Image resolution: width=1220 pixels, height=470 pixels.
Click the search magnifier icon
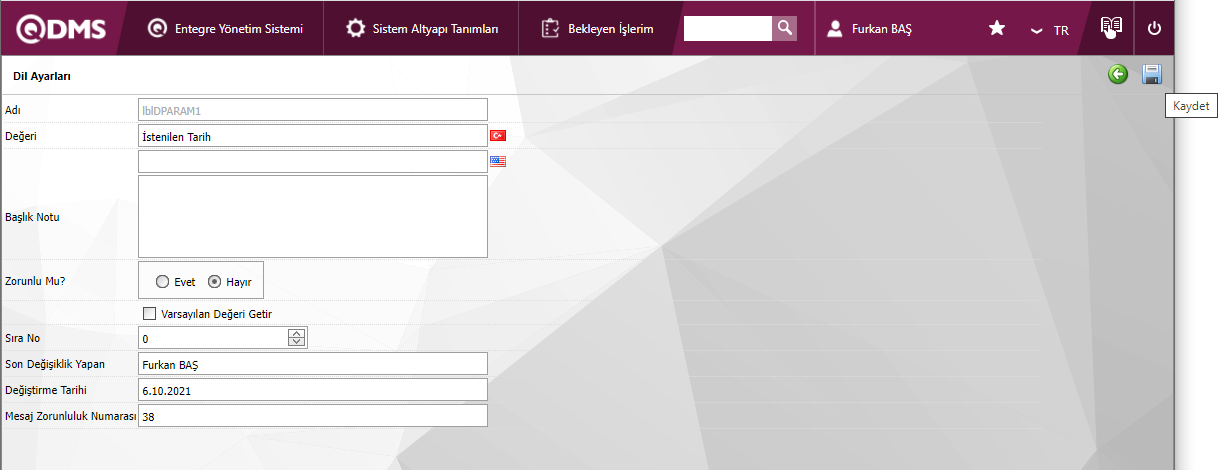click(x=785, y=28)
